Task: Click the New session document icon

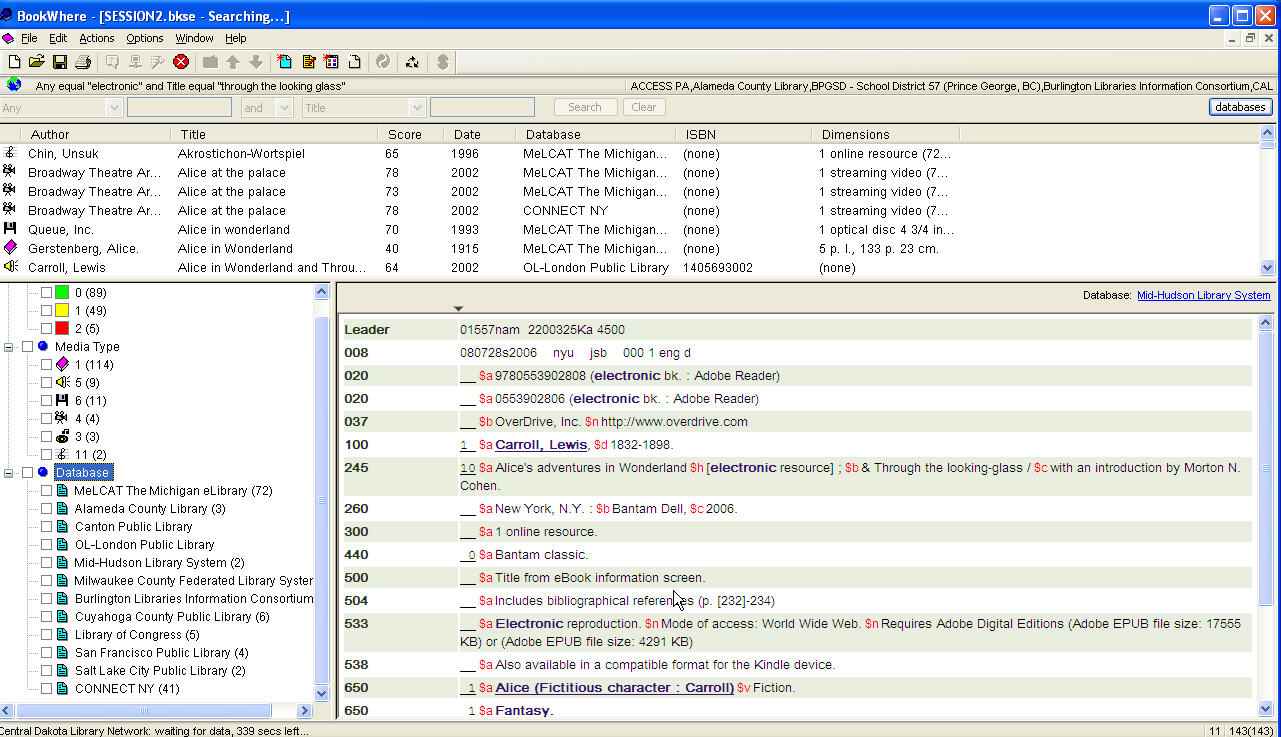Action: (14, 62)
